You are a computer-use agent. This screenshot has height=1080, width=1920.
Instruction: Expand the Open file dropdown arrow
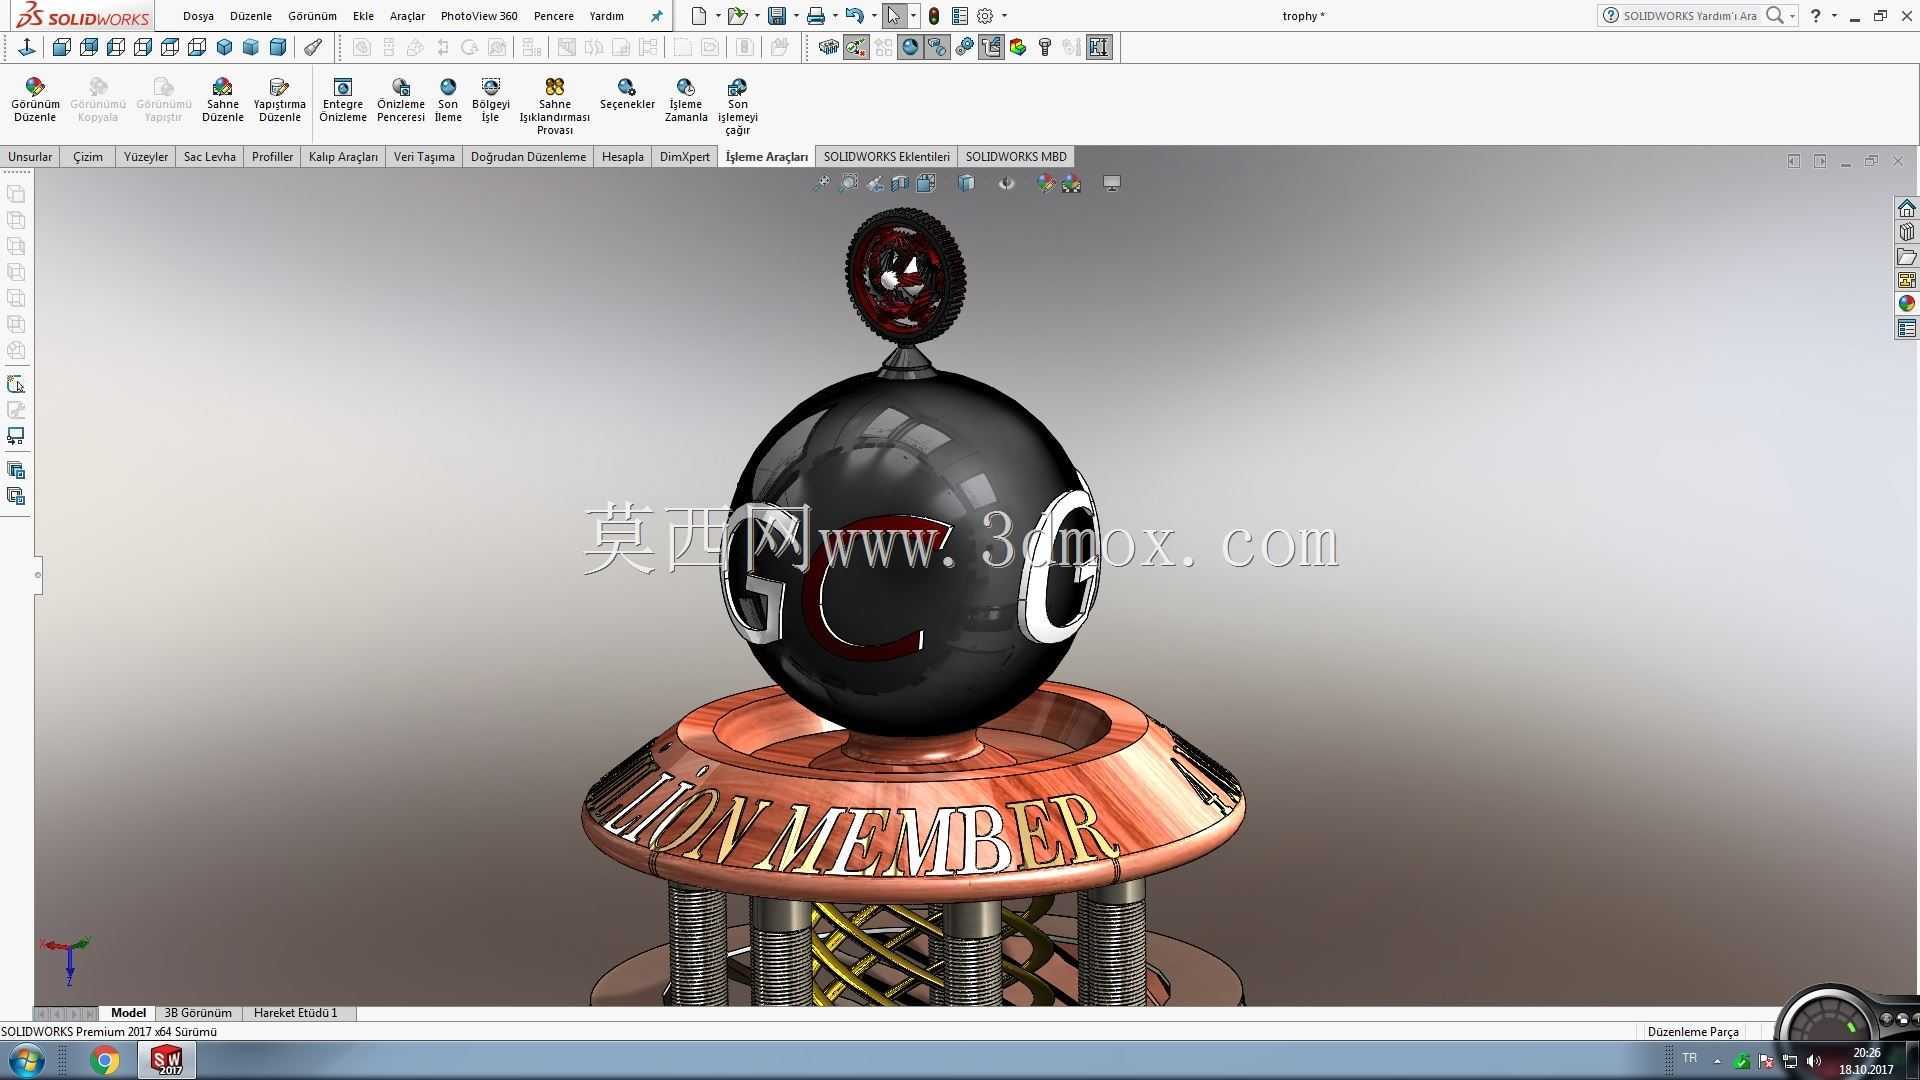757,16
